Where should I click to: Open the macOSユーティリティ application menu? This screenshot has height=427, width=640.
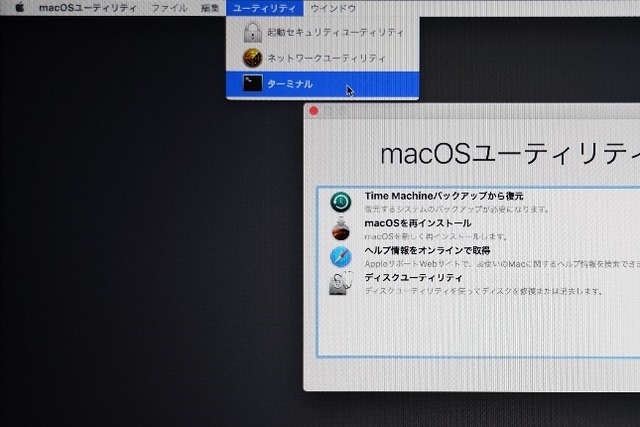pyautogui.click(x=88, y=8)
